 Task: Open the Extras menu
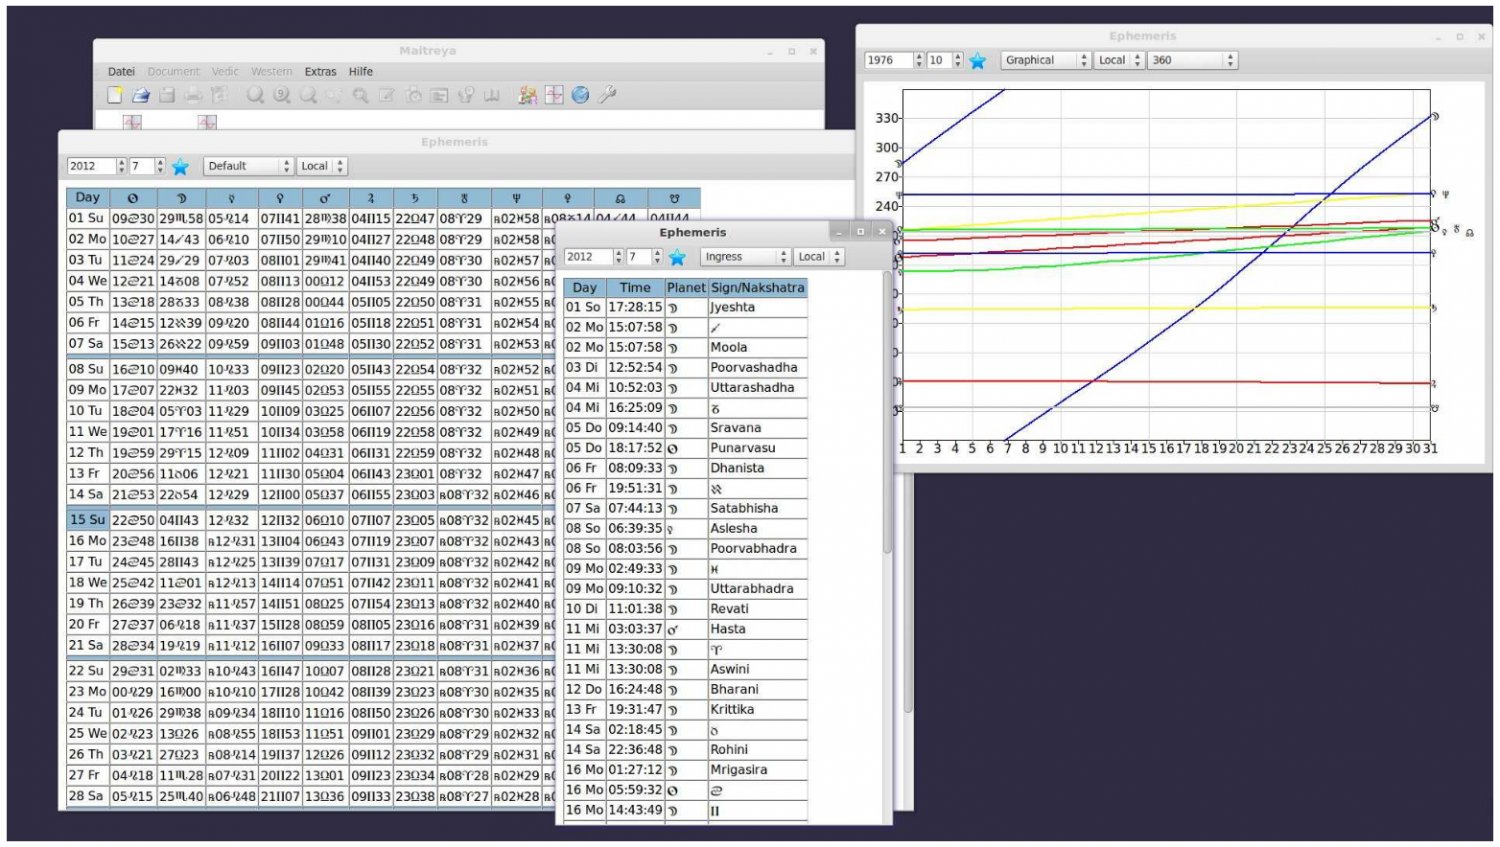coord(320,71)
